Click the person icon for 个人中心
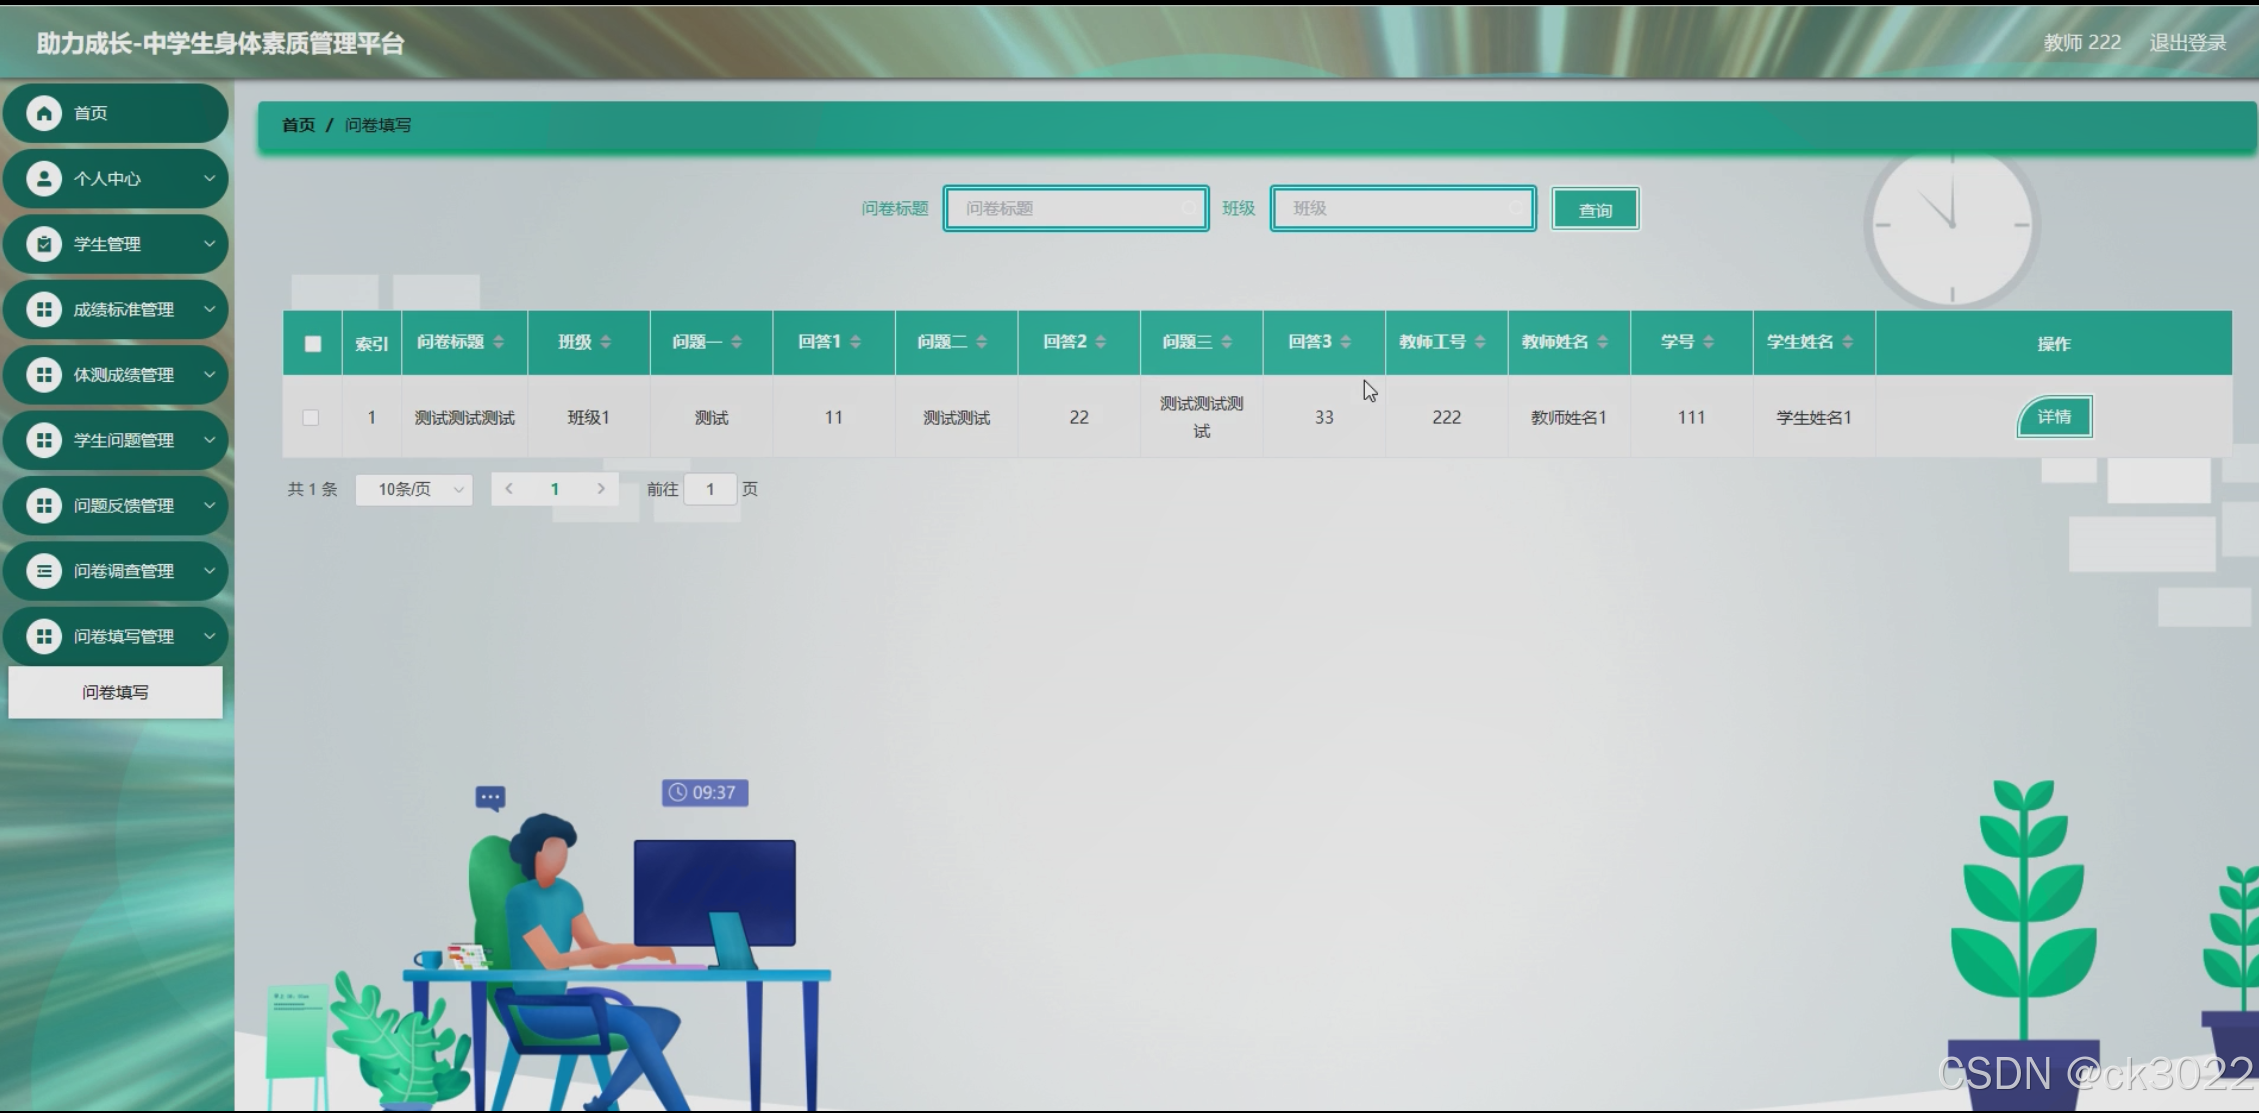The image size is (2259, 1113). point(43,179)
